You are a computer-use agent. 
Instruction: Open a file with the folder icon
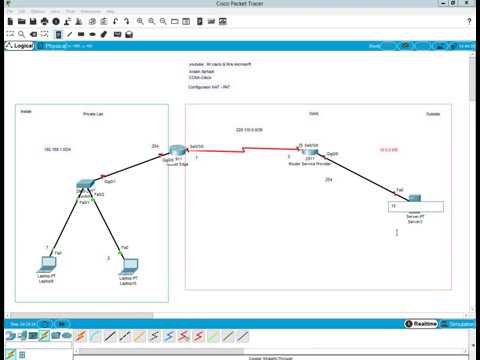[x=22, y=22]
